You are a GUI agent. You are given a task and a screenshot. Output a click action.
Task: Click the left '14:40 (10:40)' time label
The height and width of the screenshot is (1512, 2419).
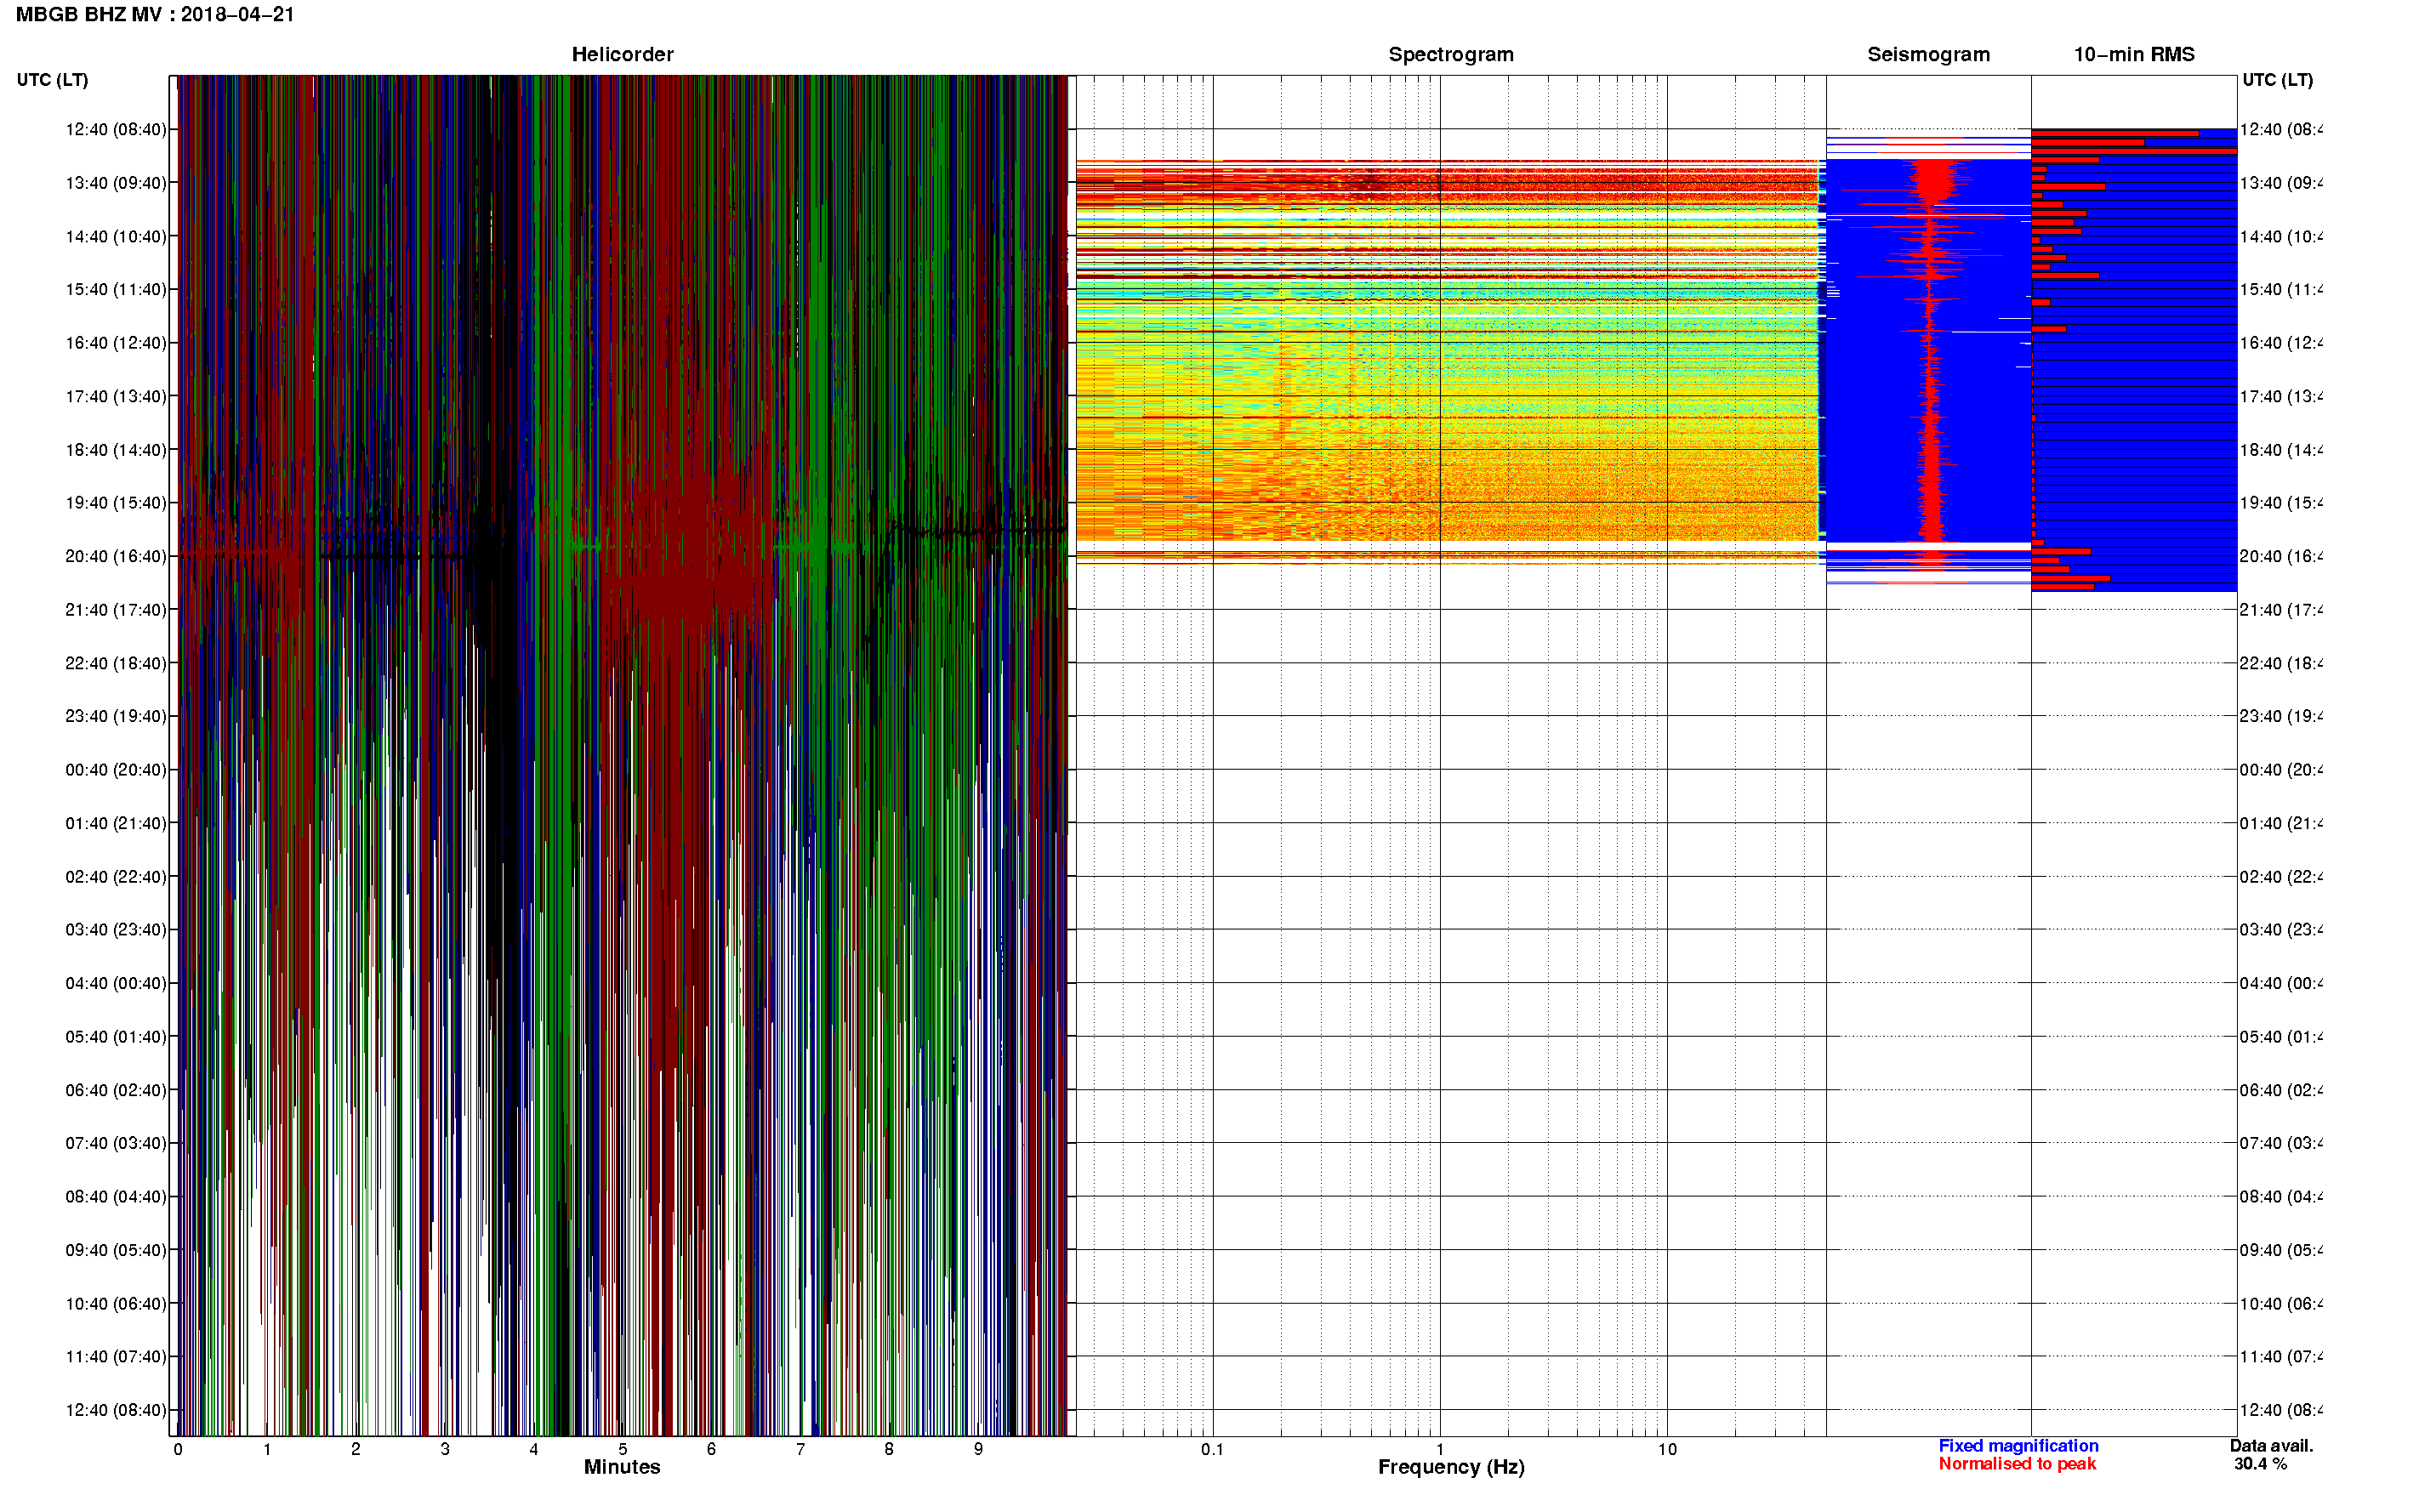click(116, 237)
